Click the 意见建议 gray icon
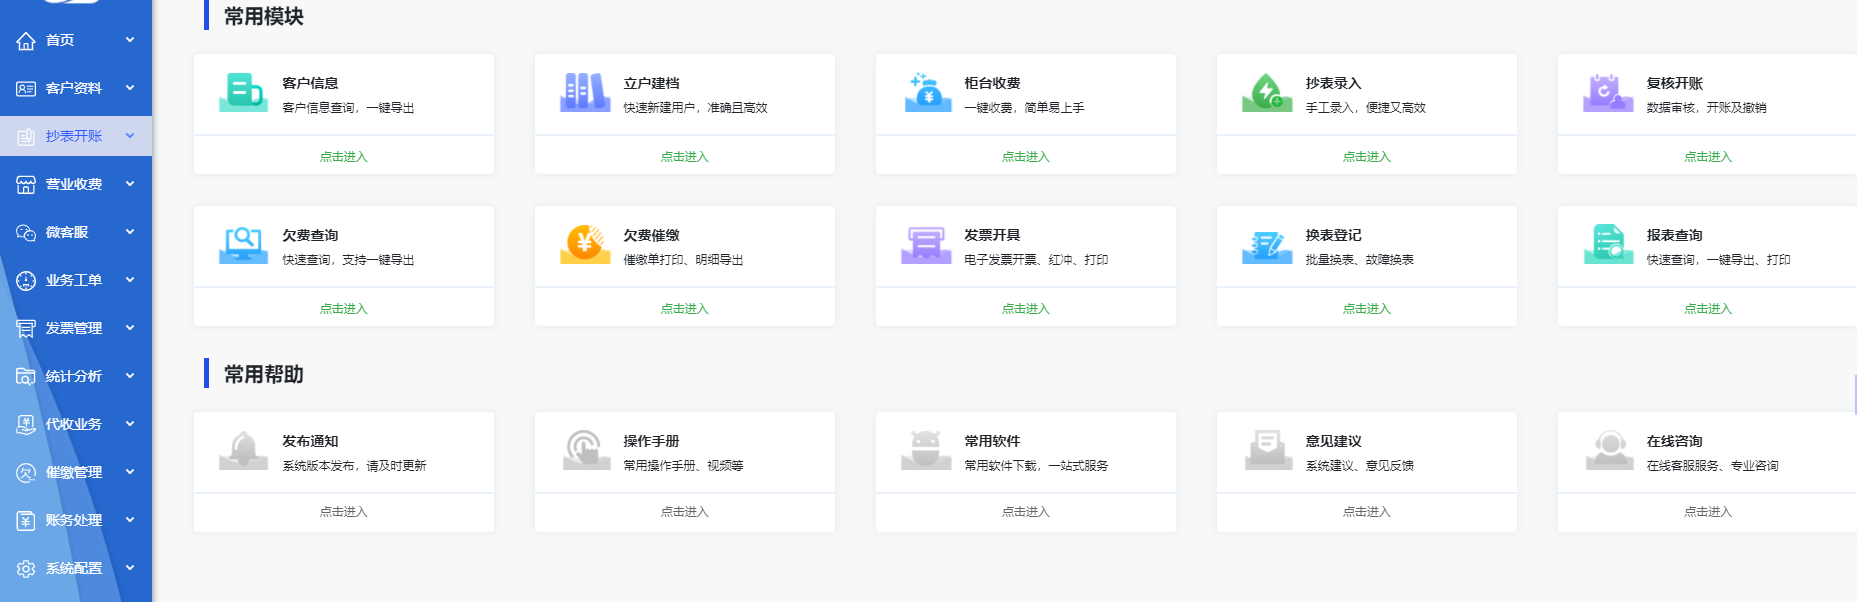Viewport: 1857px width, 602px height. 1267,450
